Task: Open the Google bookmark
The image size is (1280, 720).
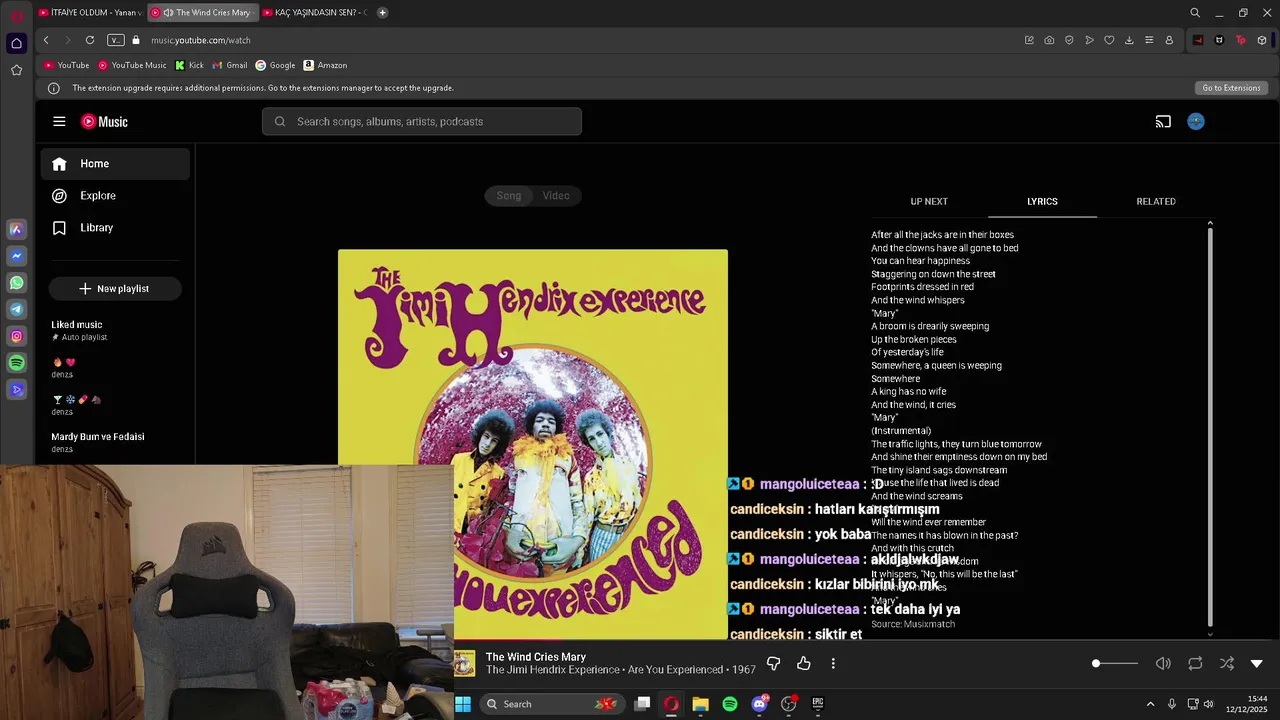Action: tap(275, 65)
